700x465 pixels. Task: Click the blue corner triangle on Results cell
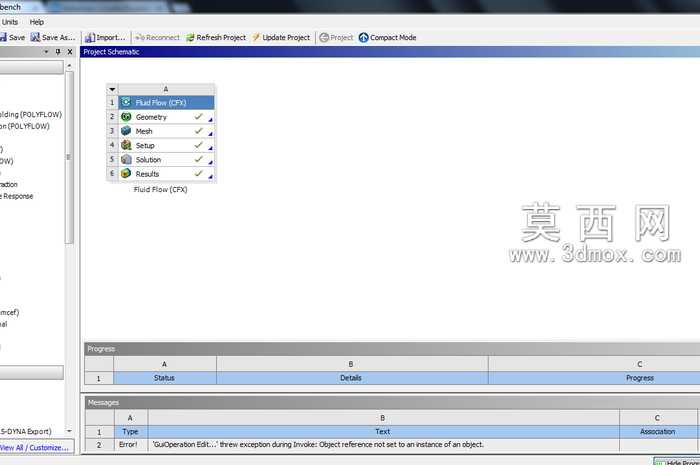[x=210, y=177]
